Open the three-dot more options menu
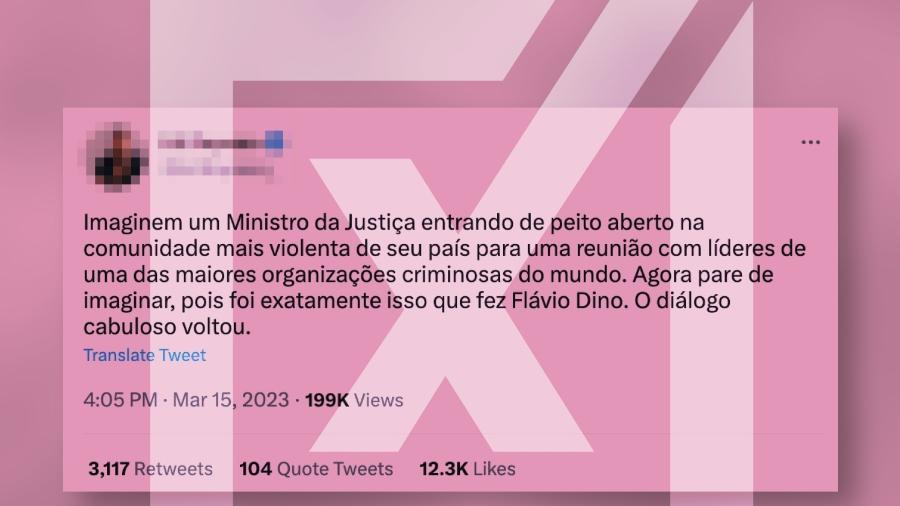 (x=810, y=142)
